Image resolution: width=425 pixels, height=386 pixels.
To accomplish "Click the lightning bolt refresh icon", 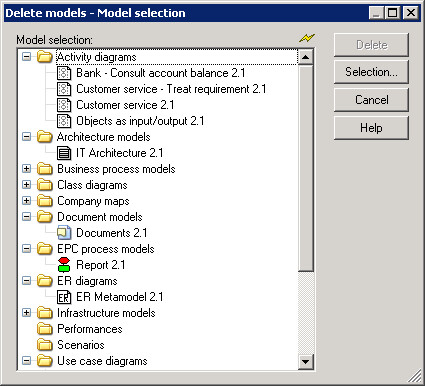I will (307, 38).
